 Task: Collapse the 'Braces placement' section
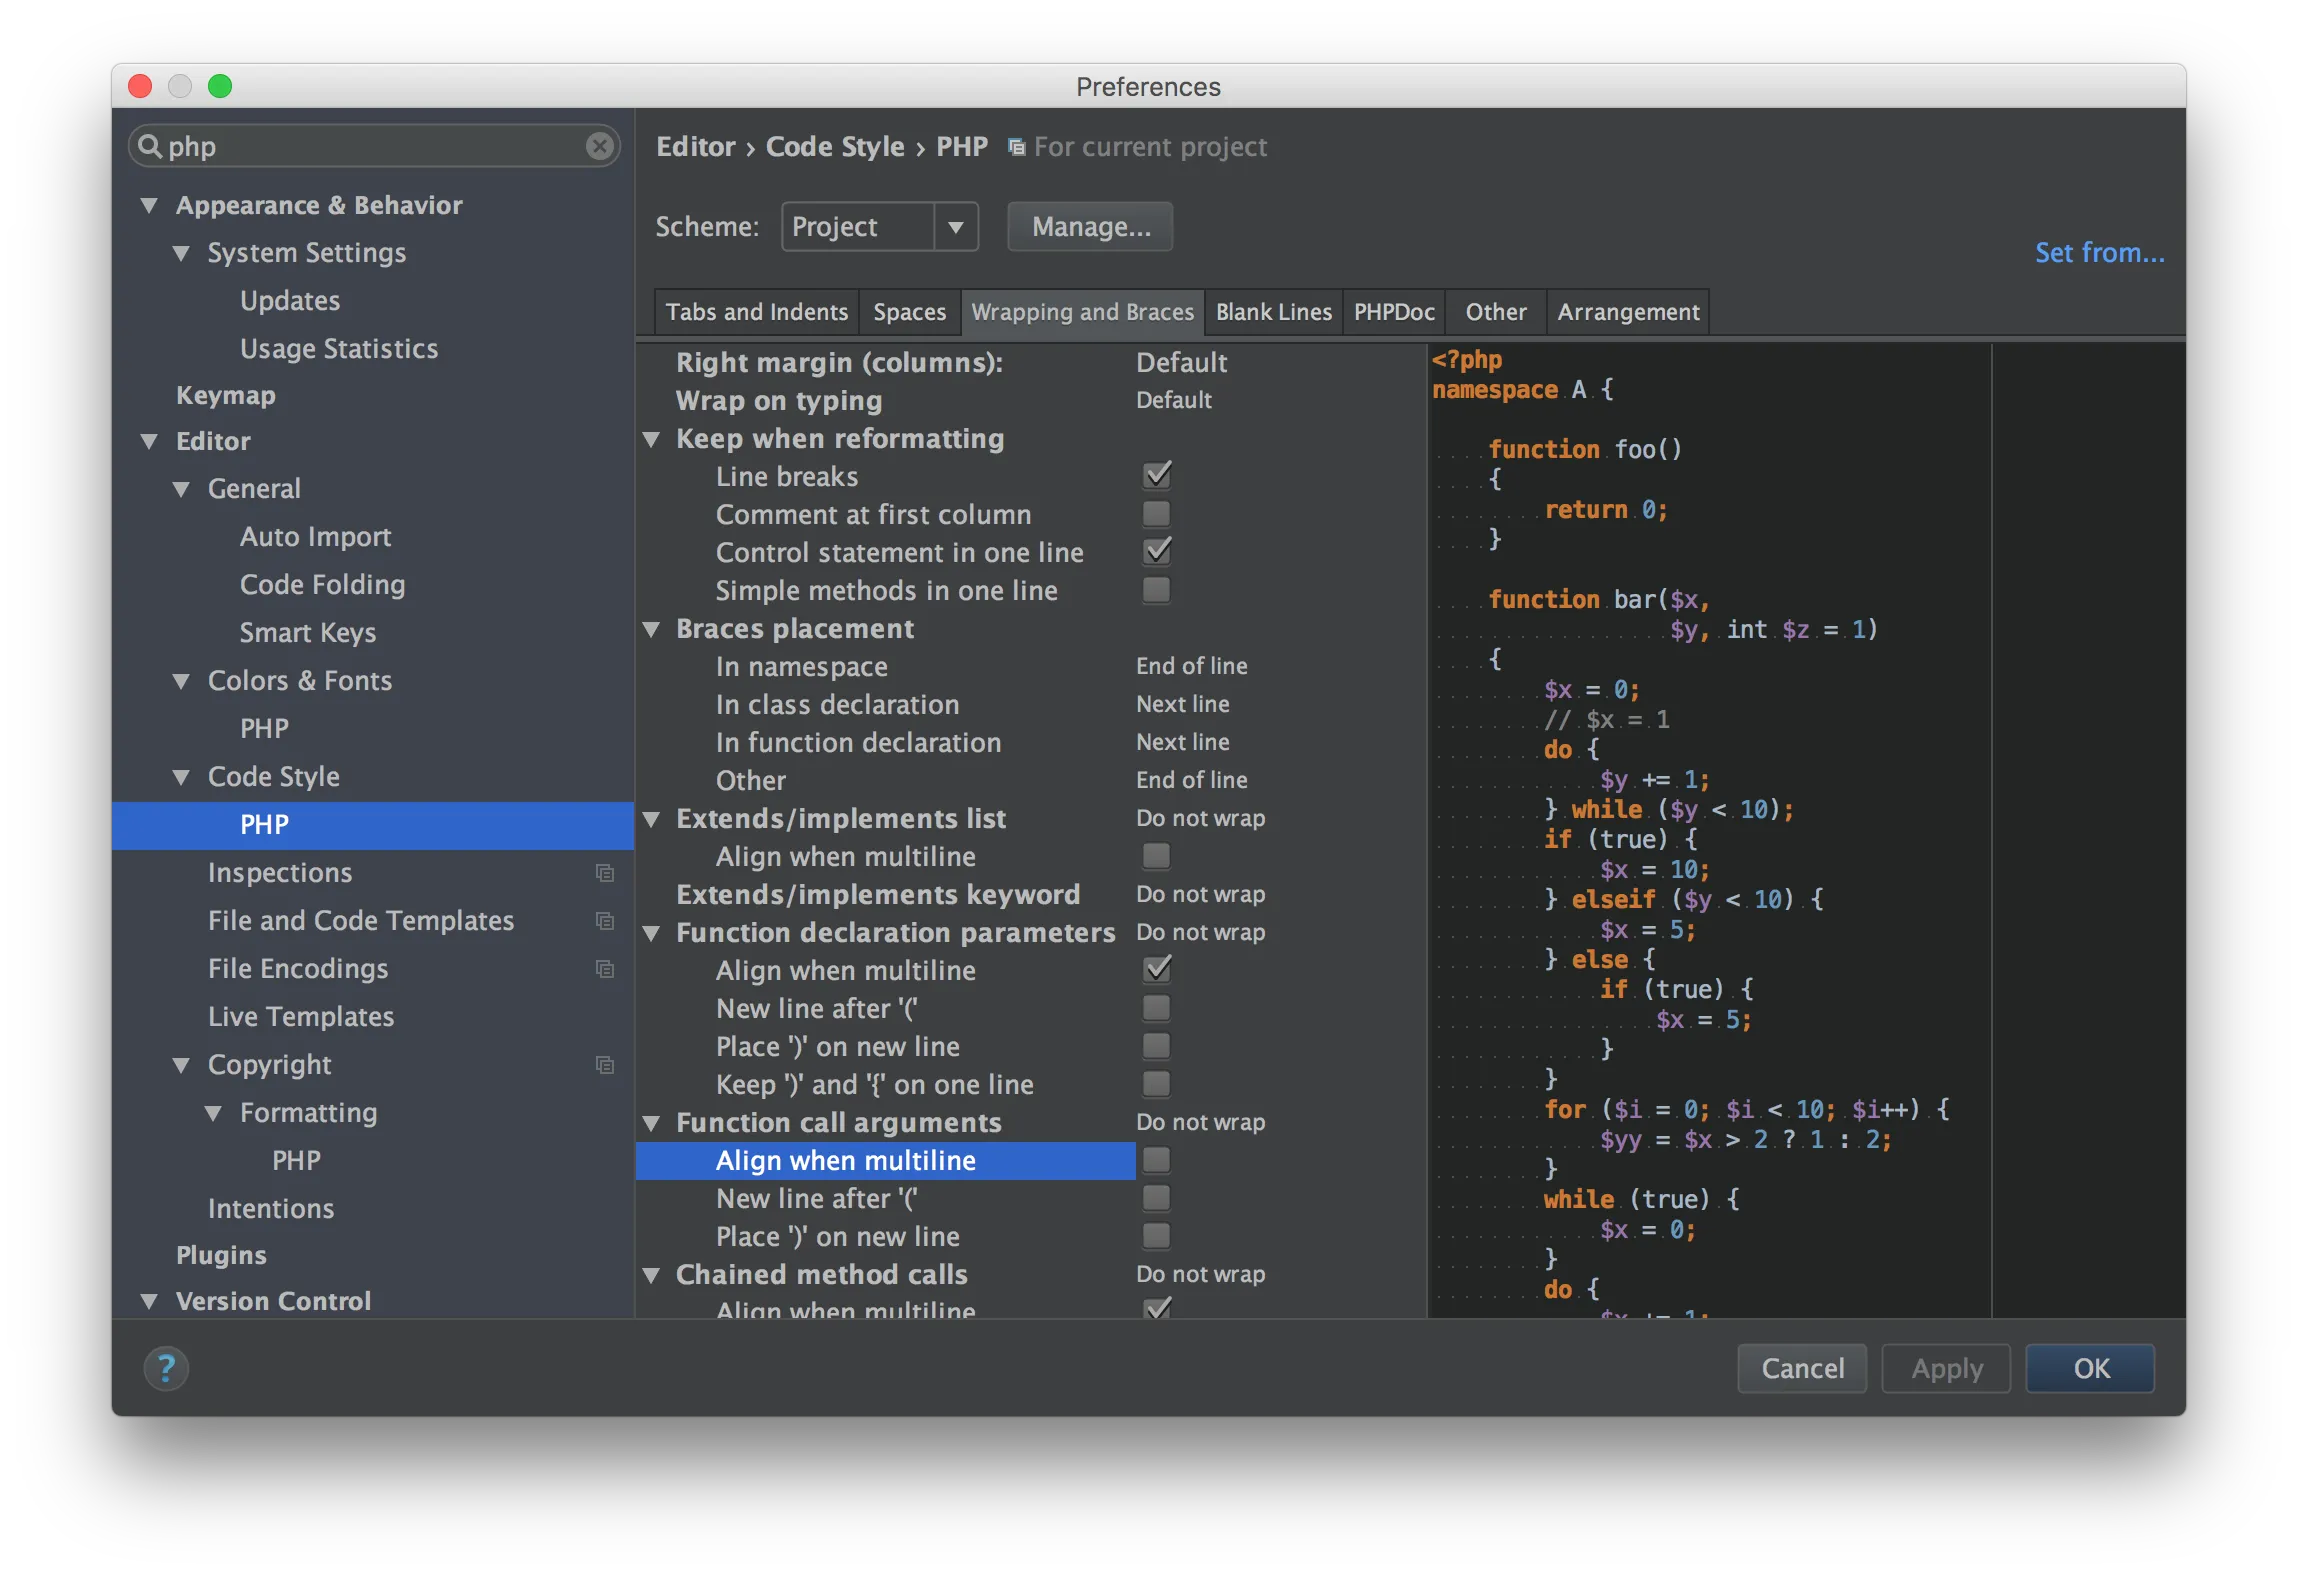[x=652, y=629]
